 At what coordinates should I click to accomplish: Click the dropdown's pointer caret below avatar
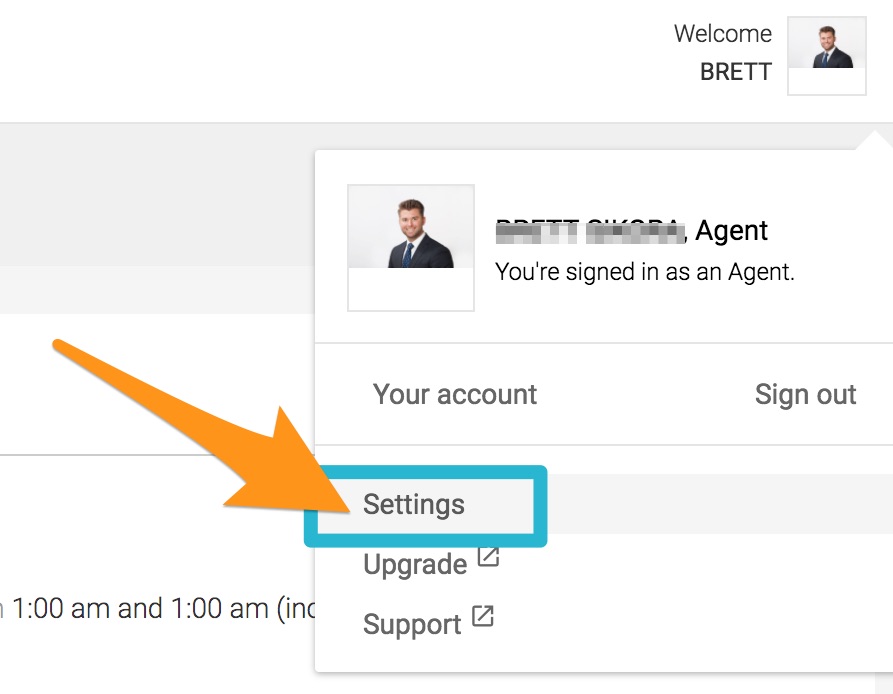pos(876,141)
